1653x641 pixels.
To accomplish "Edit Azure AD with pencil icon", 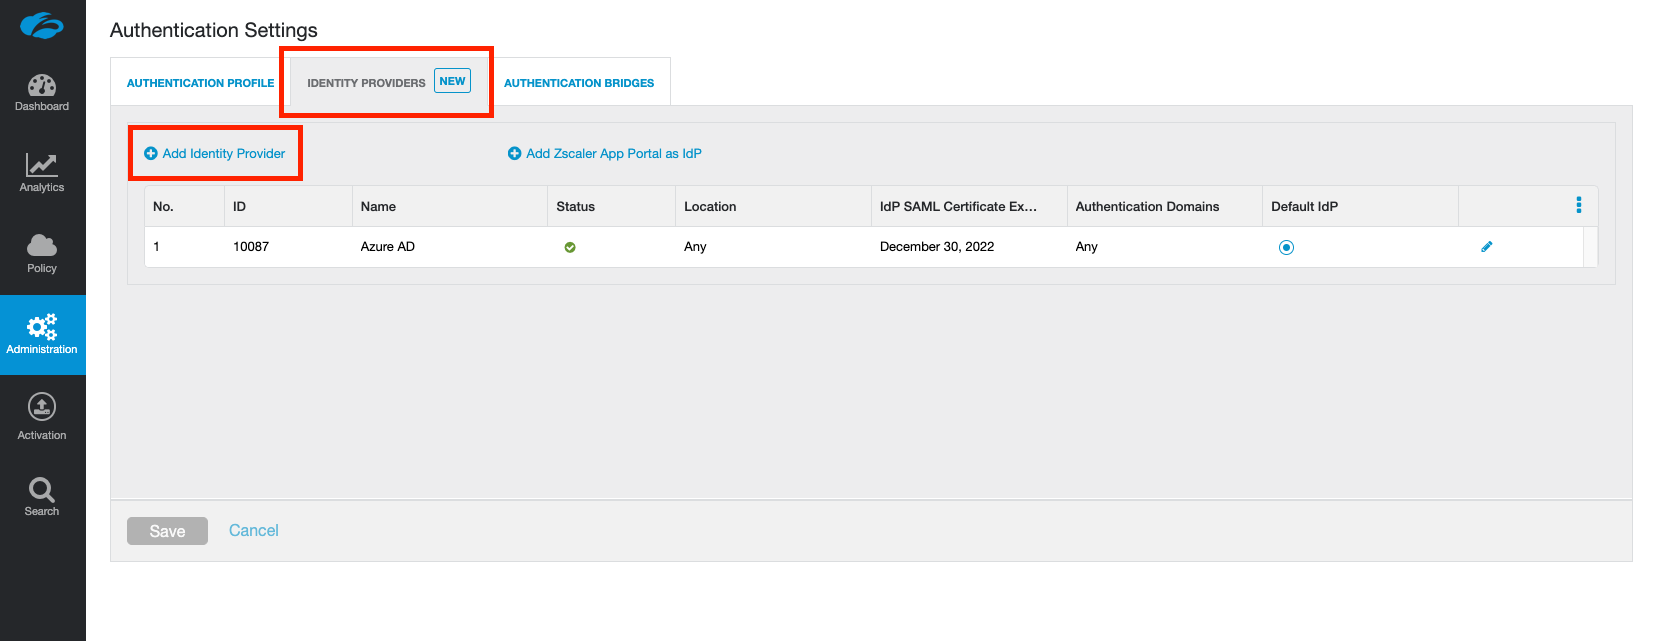I will (1486, 247).
